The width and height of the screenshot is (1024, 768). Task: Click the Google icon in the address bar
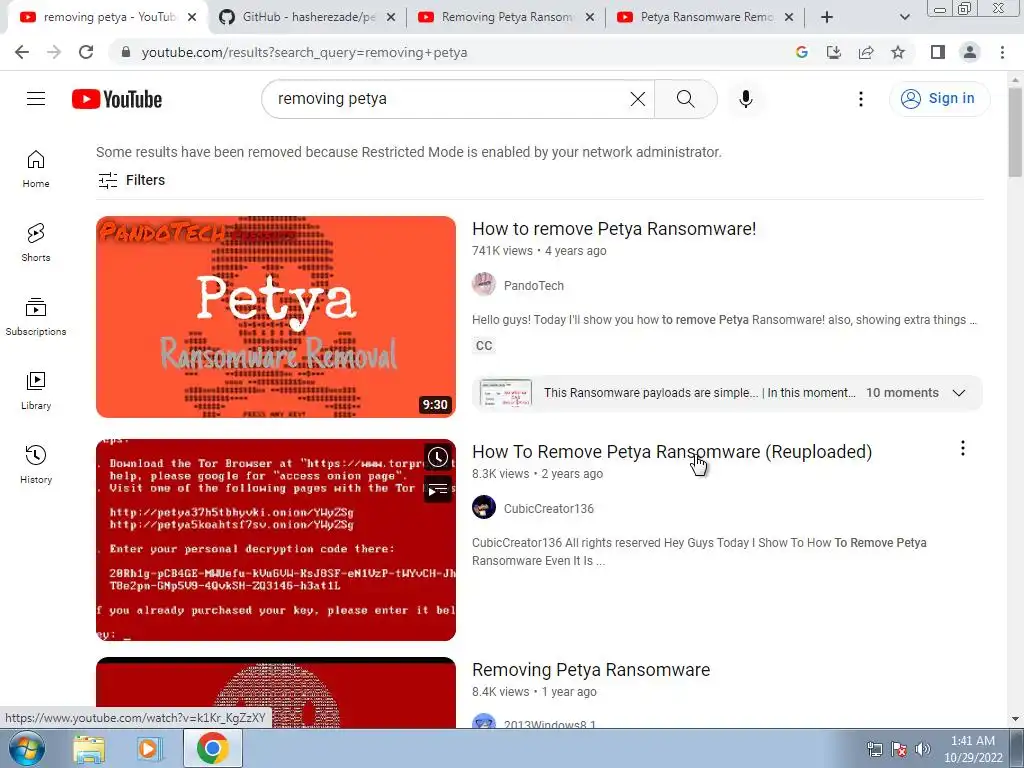coord(802,52)
